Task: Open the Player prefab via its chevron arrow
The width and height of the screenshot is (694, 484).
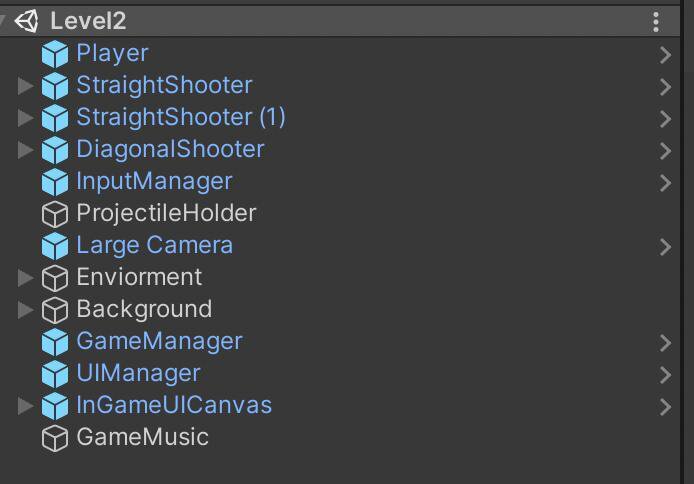Action: [x=665, y=55]
